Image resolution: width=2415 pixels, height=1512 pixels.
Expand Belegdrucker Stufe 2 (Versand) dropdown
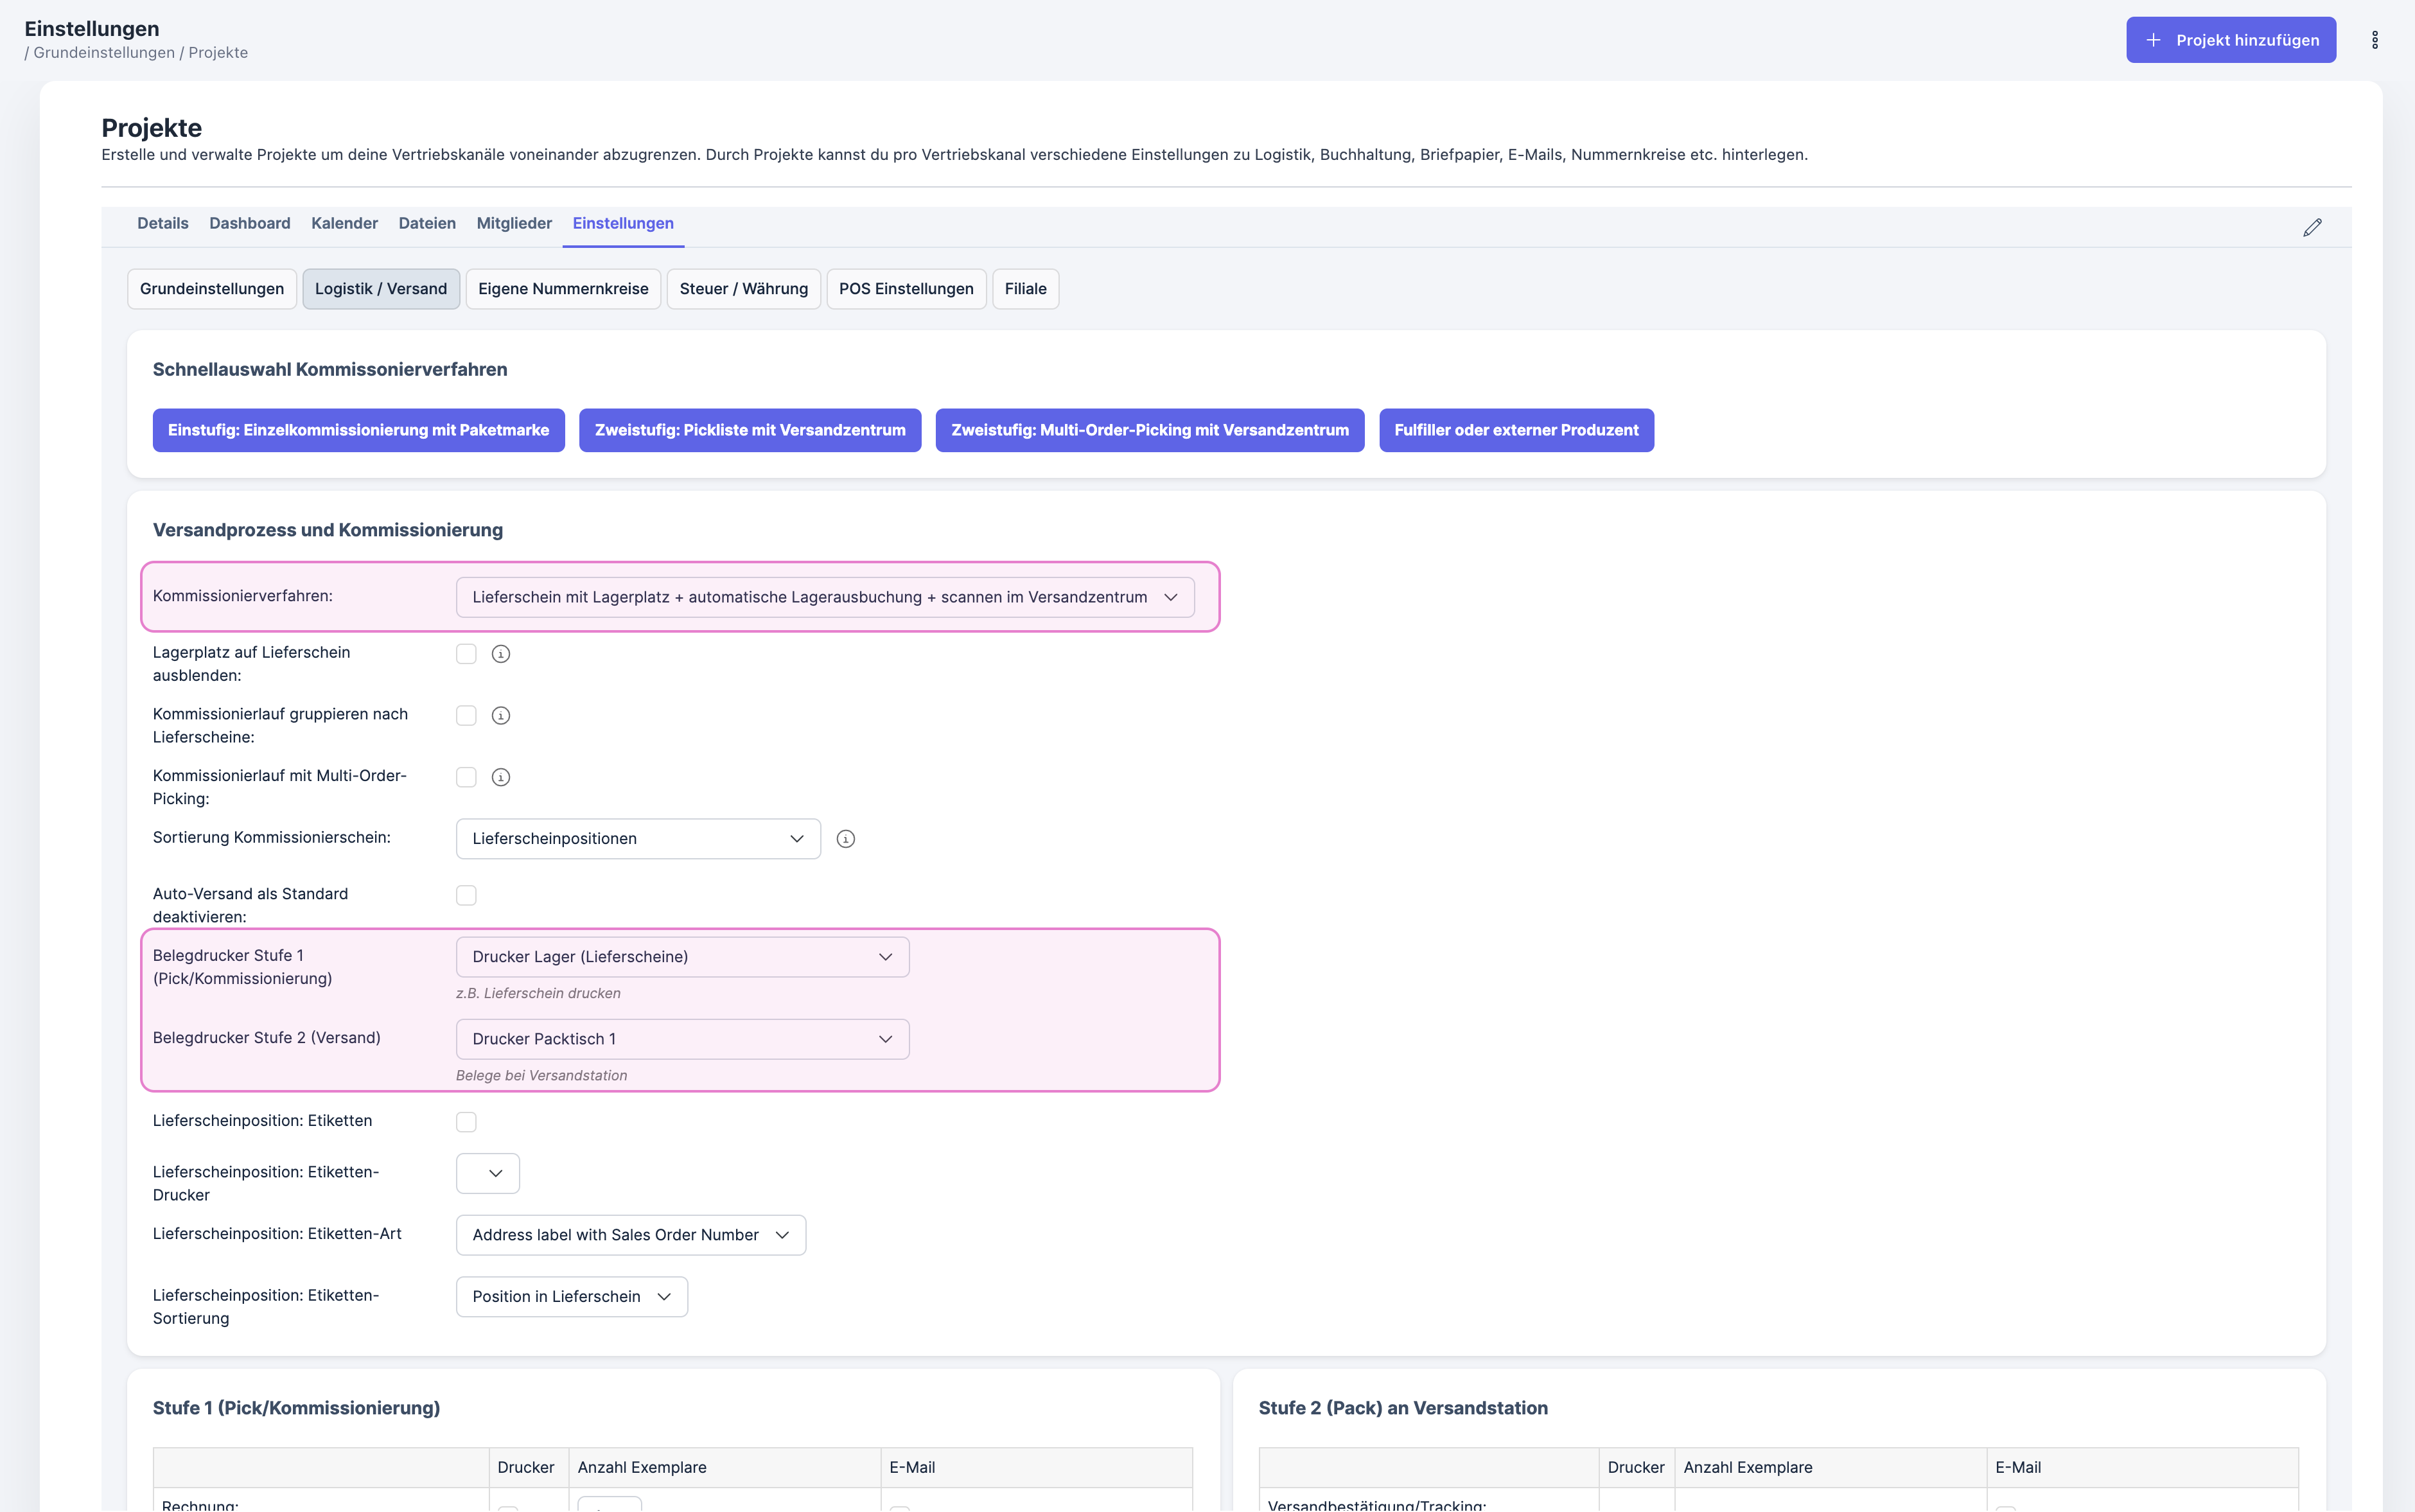pos(682,1039)
